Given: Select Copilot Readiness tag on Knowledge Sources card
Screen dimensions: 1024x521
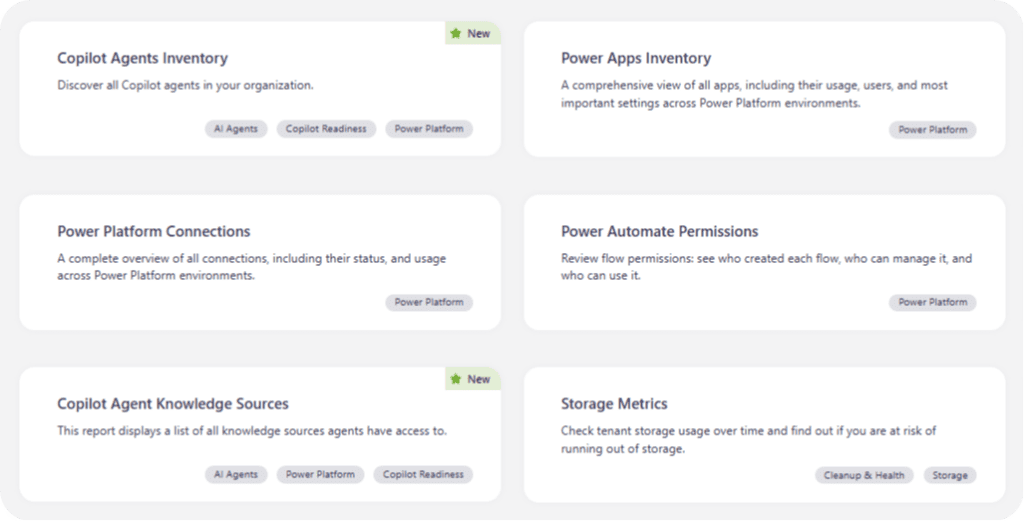Looking at the screenshot, I should (423, 475).
